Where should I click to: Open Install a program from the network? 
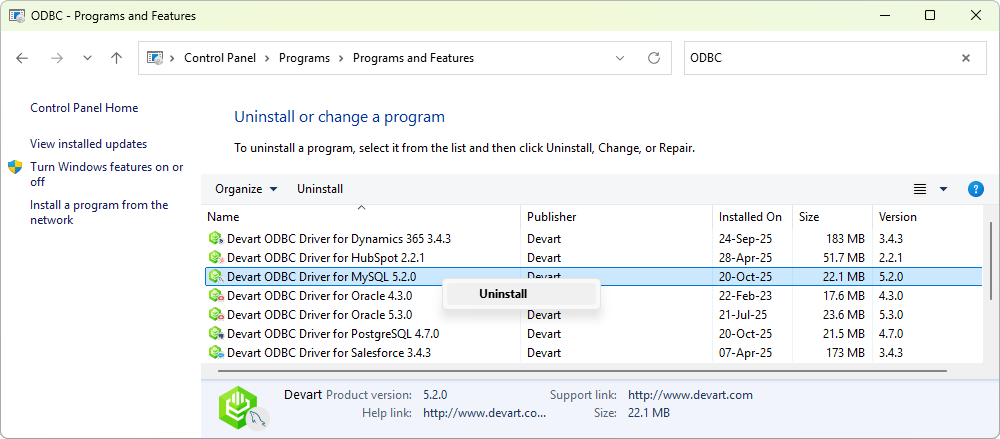[99, 212]
